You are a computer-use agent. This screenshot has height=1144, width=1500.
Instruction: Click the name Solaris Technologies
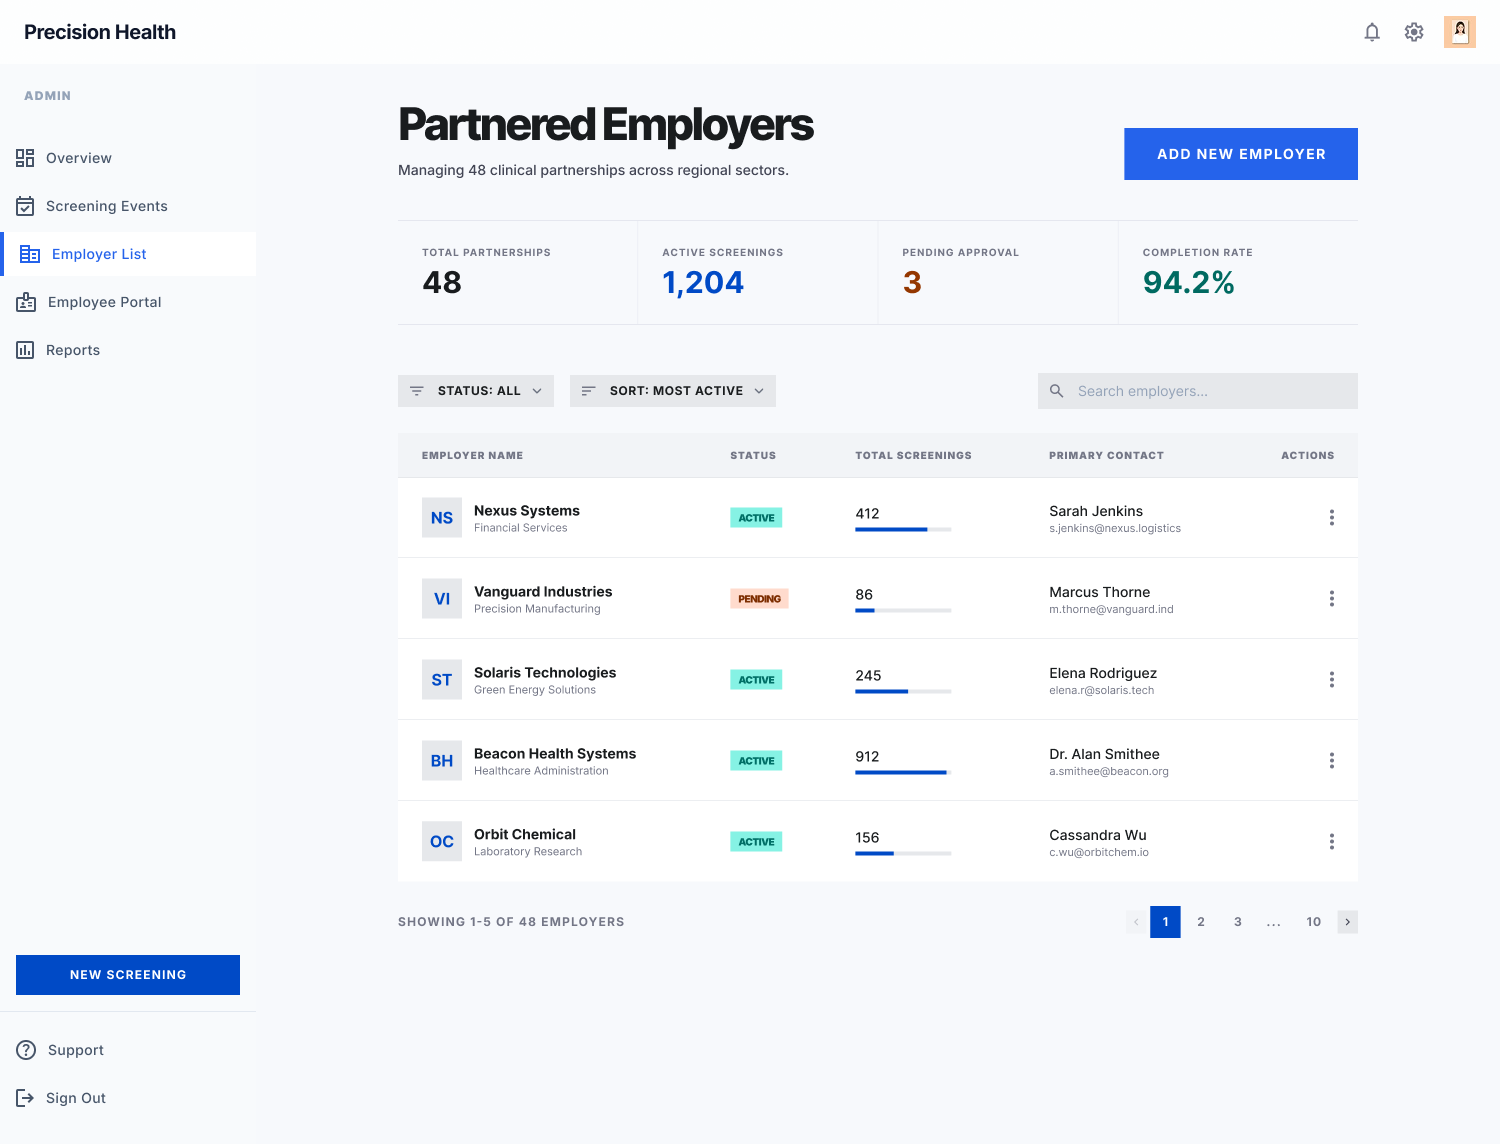[x=545, y=672]
